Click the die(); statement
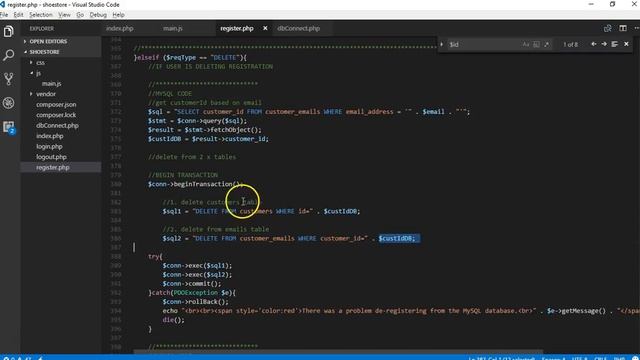This screenshot has height=360, width=640. point(173,320)
